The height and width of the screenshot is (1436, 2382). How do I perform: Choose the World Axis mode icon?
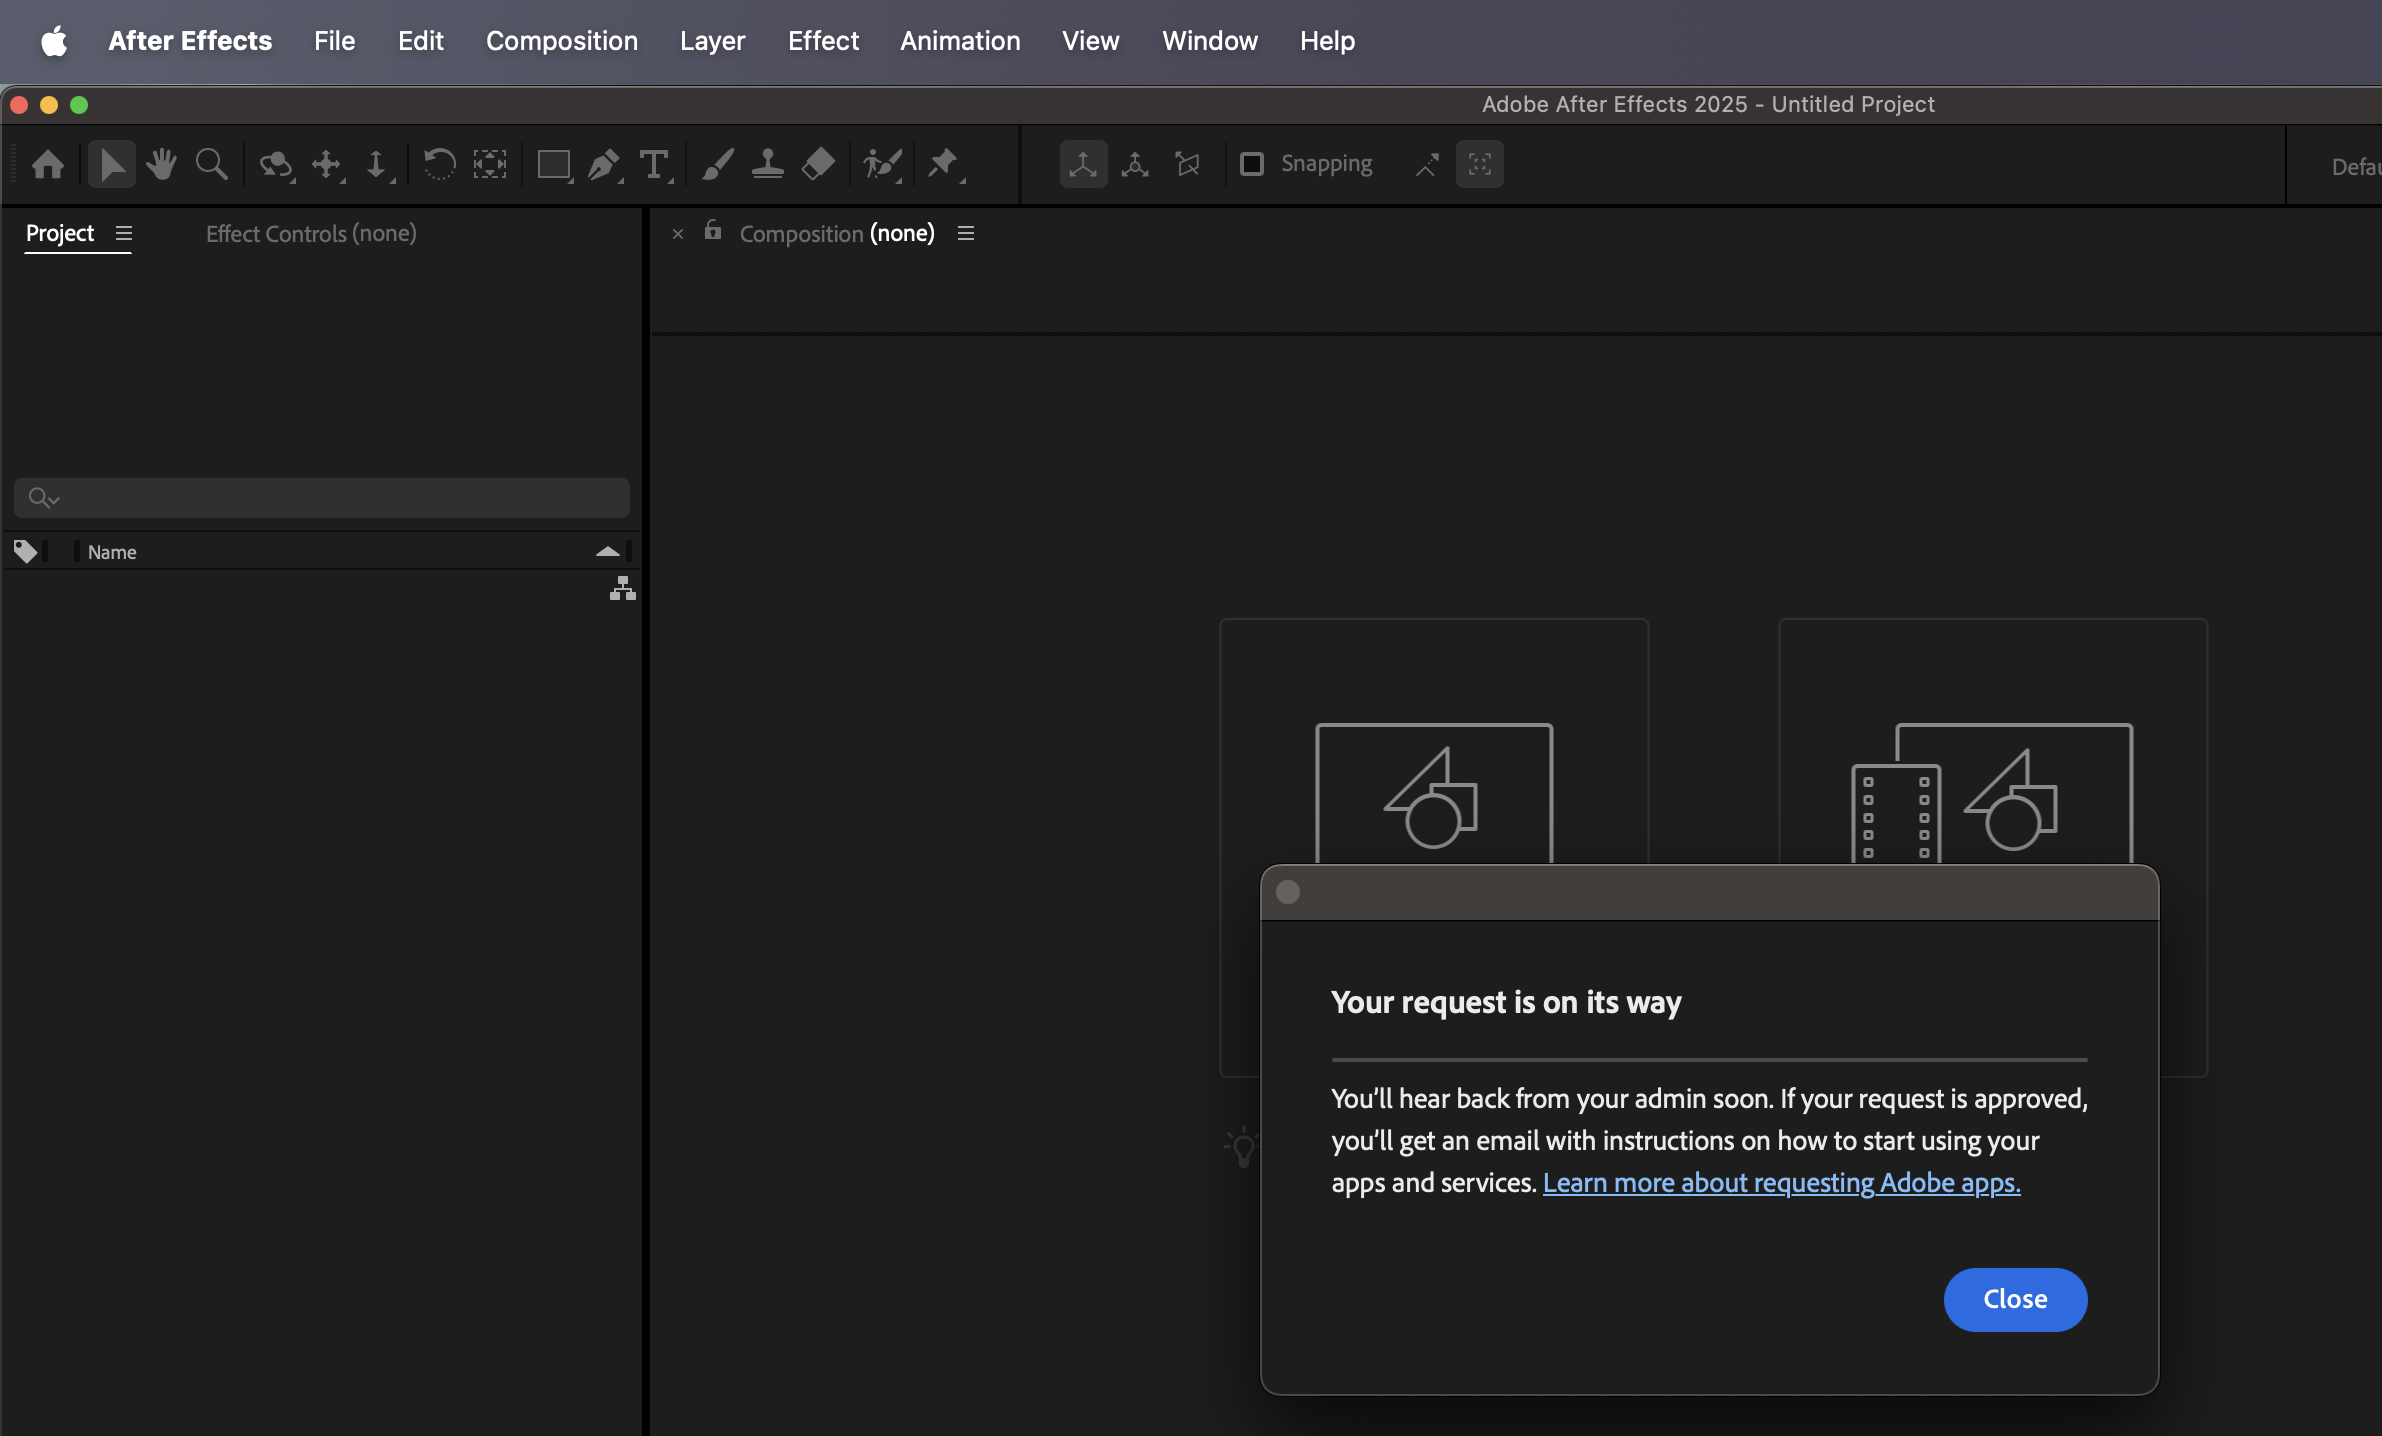coord(1135,164)
